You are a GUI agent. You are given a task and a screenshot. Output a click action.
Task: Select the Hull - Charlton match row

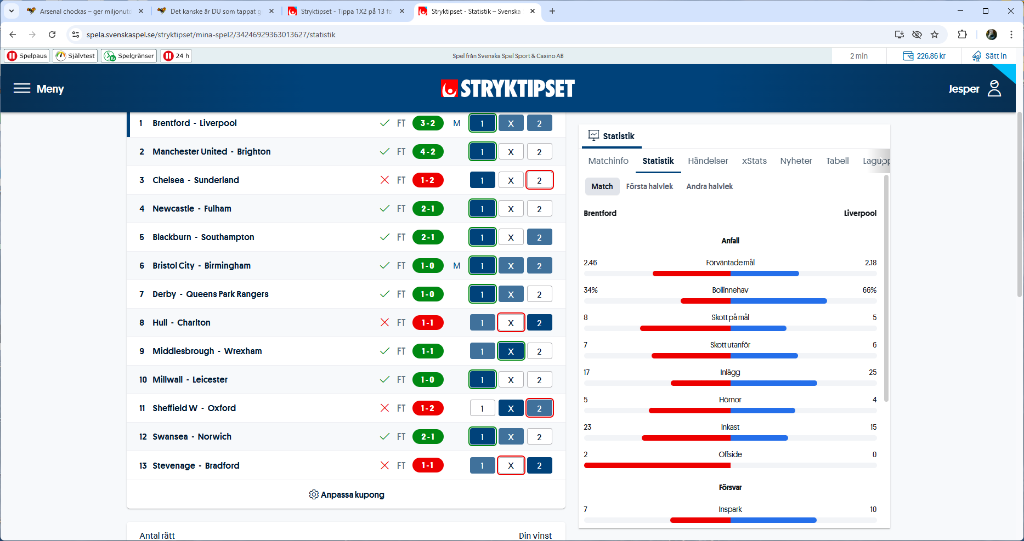[250, 323]
